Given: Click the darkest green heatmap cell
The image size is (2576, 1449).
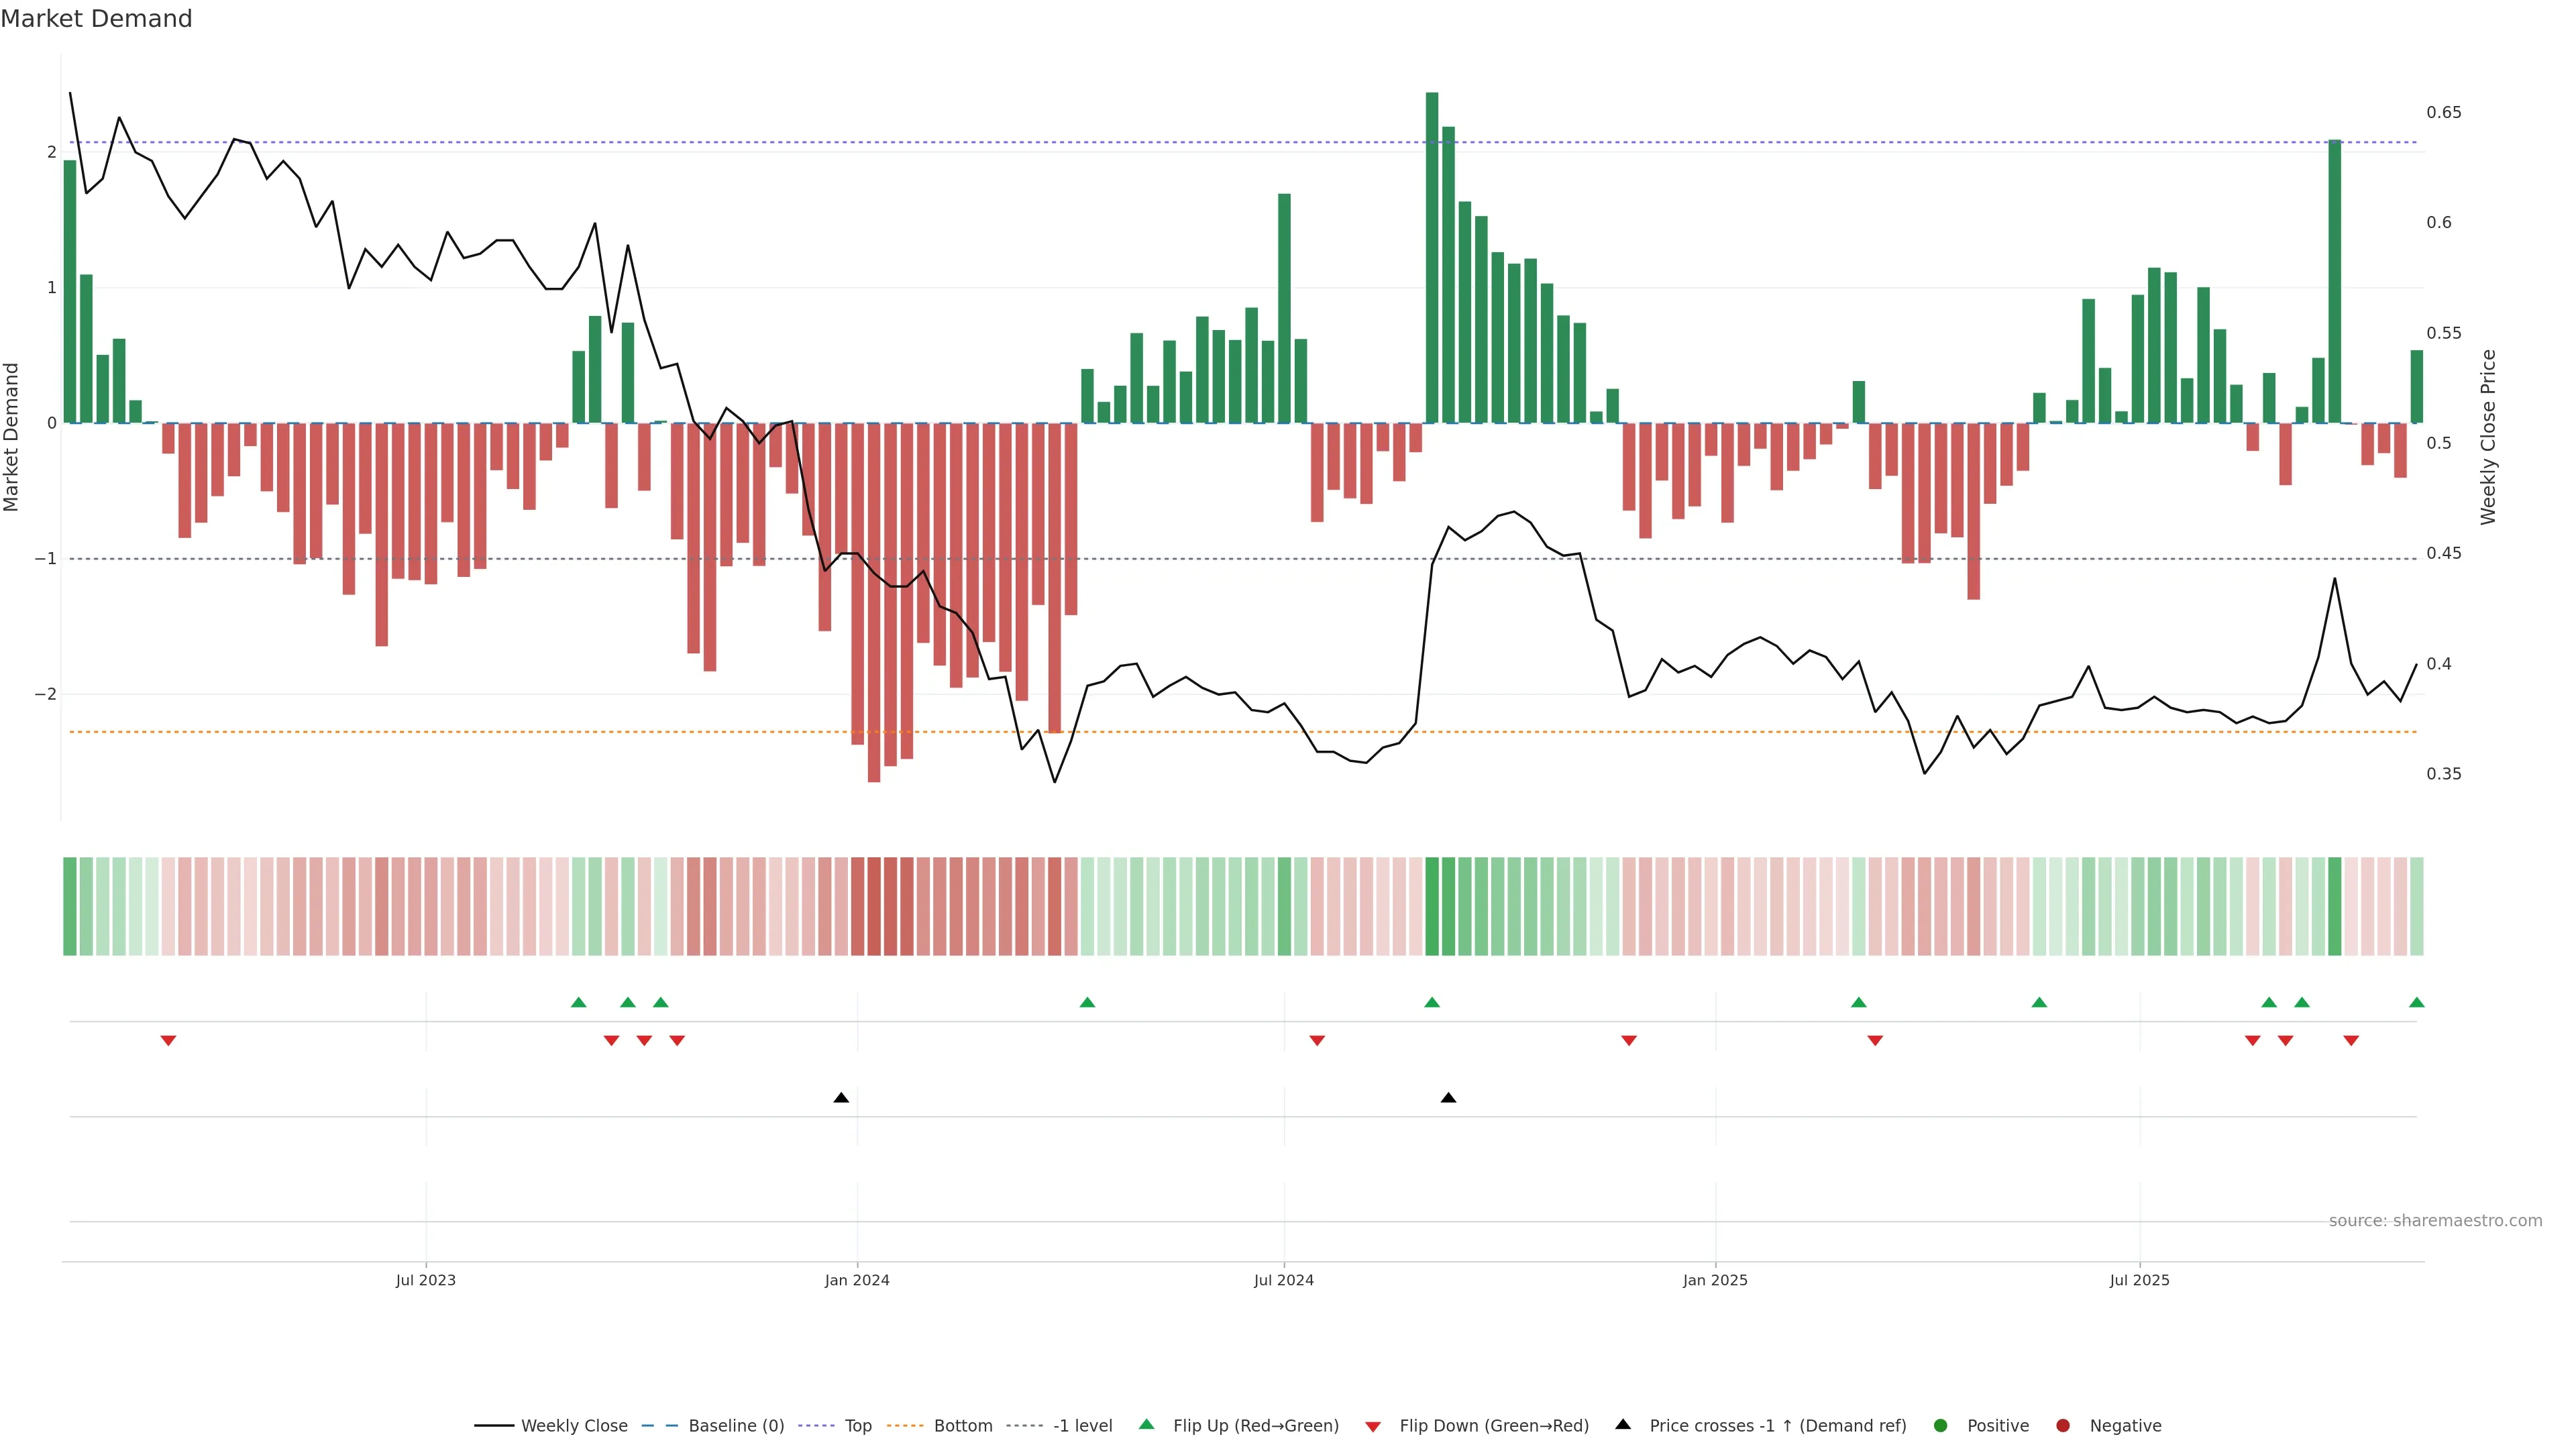Looking at the screenshot, I should 1432,906.
